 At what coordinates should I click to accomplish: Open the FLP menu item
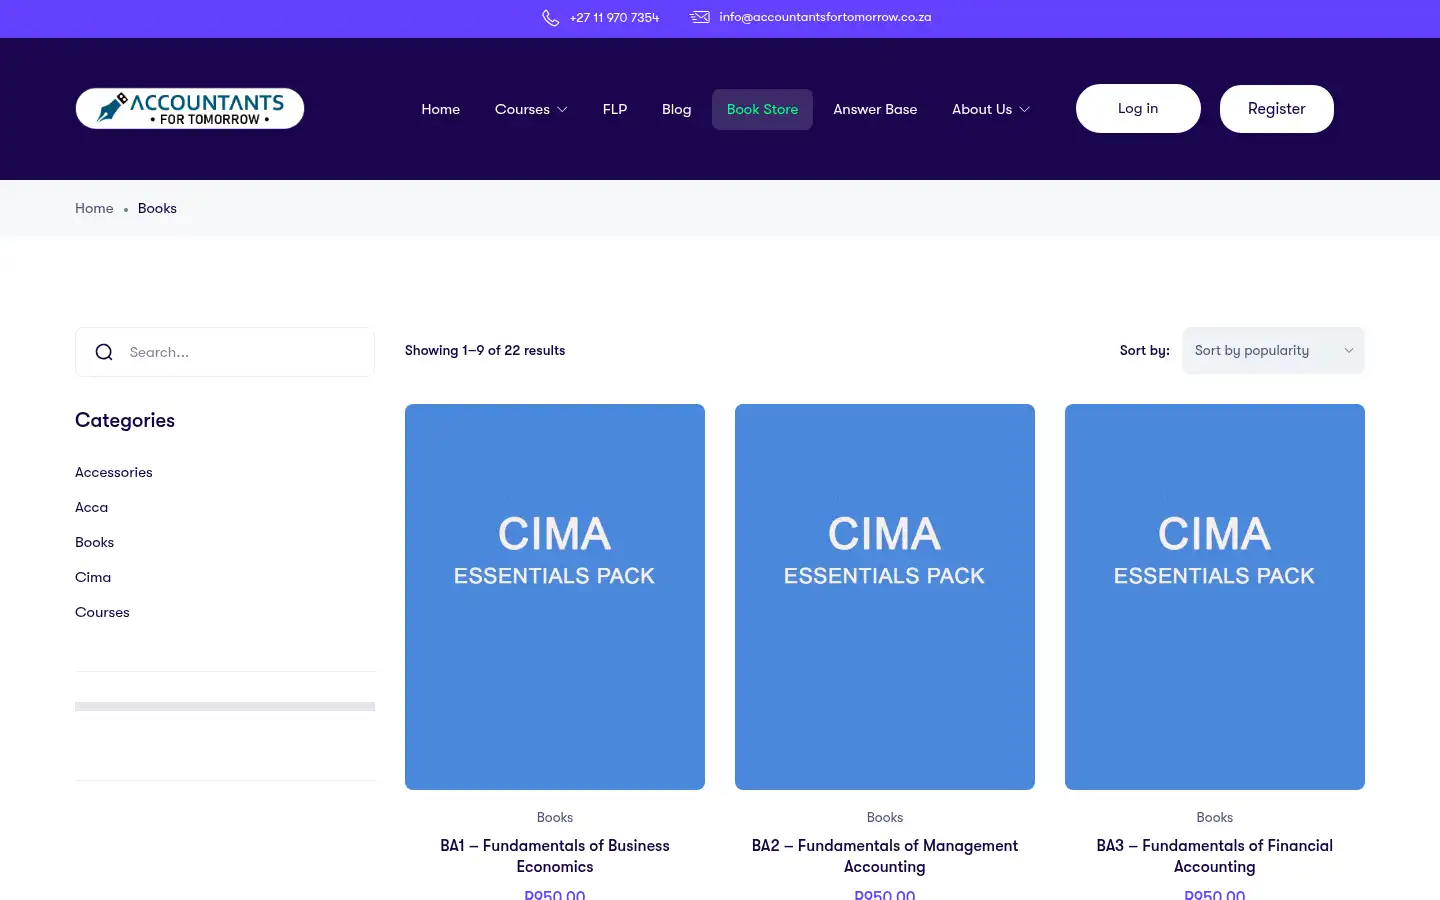click(x=615, y=109)
